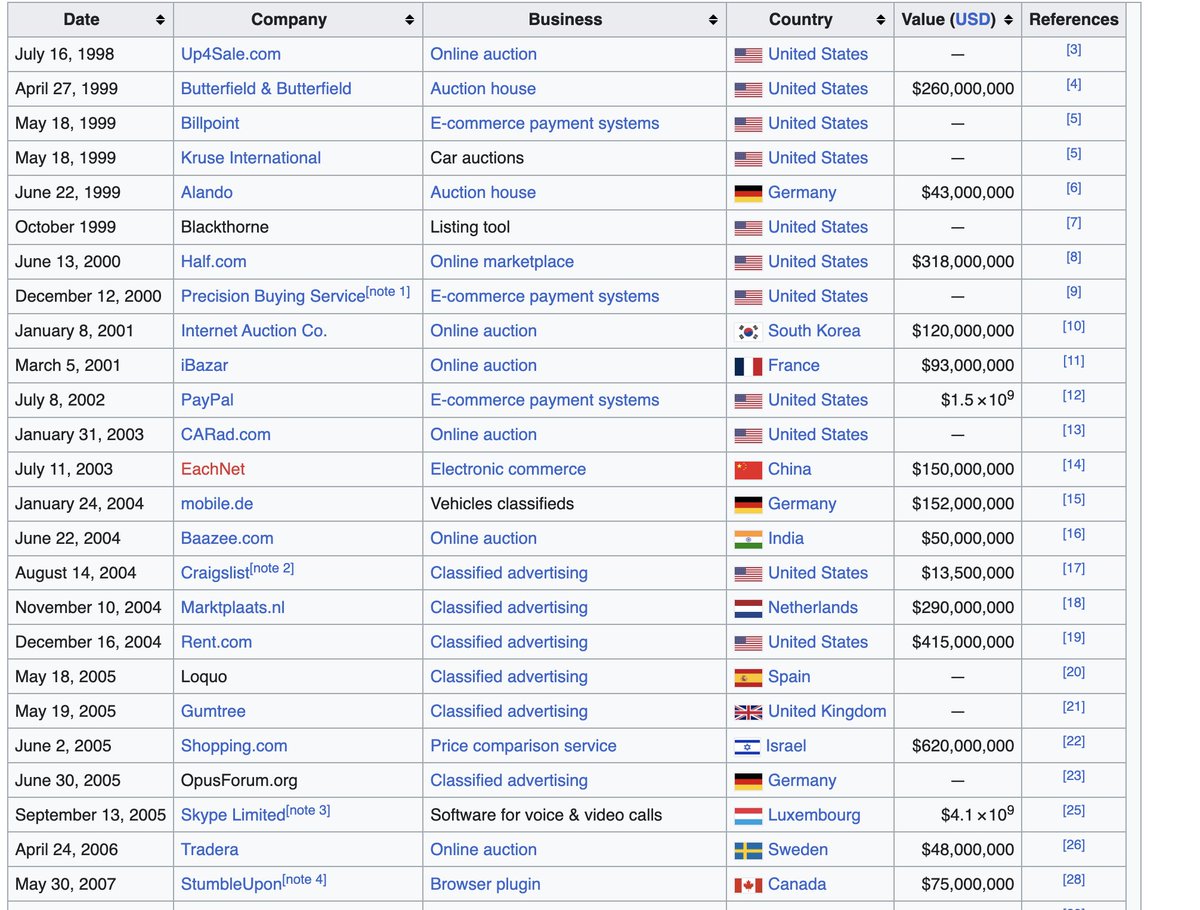Open the Craigslist company link

point(215,574)
